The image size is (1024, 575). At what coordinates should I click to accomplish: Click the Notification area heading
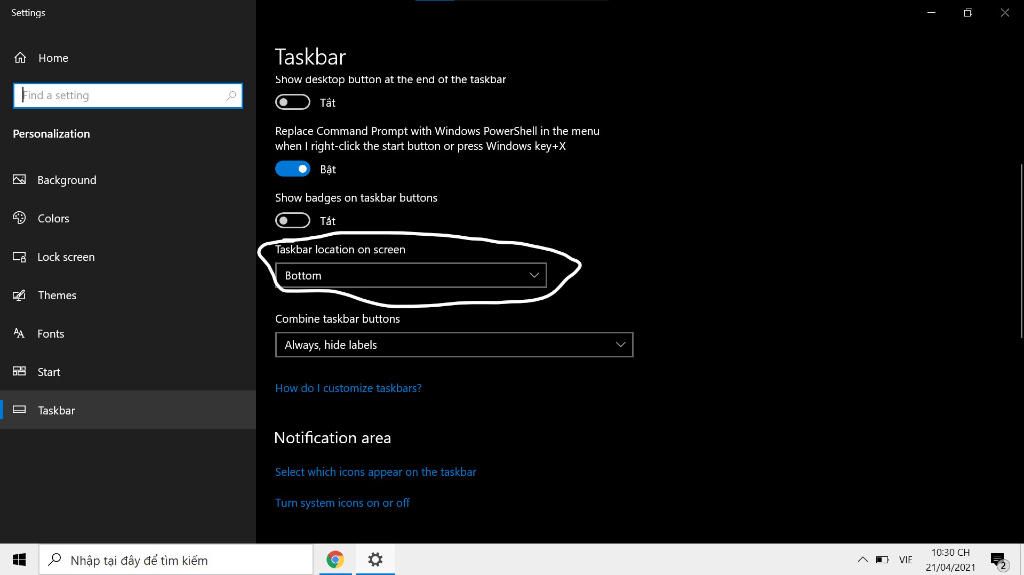(x=332, y=438)
